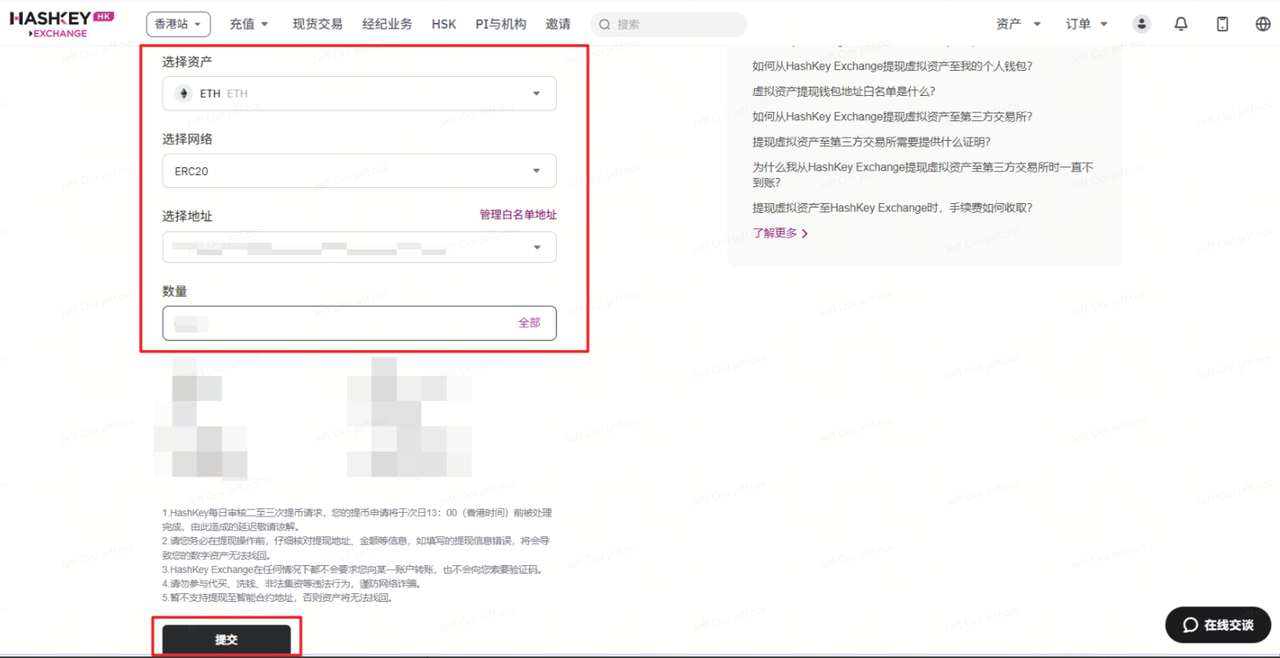Open the notifications bell
This screenshot has height=658, width=1280.
(x=1181, y=24)
